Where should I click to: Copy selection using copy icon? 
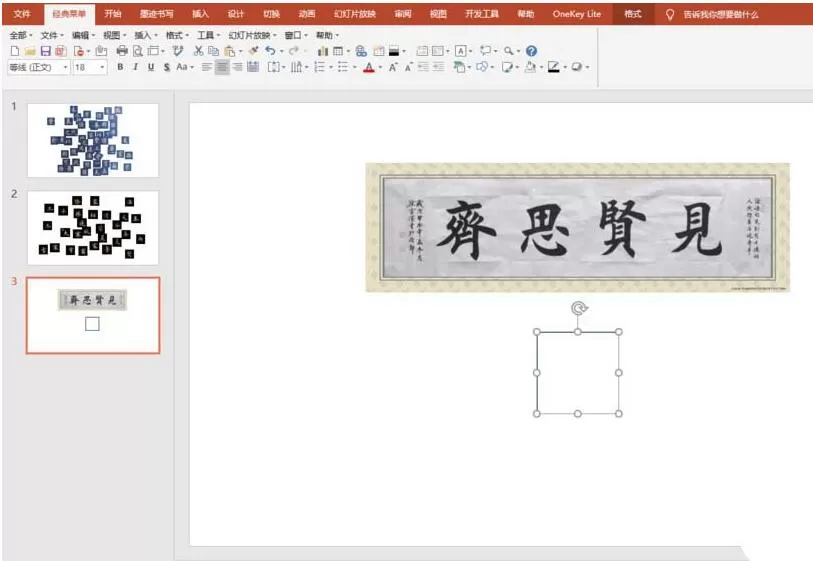213,51
